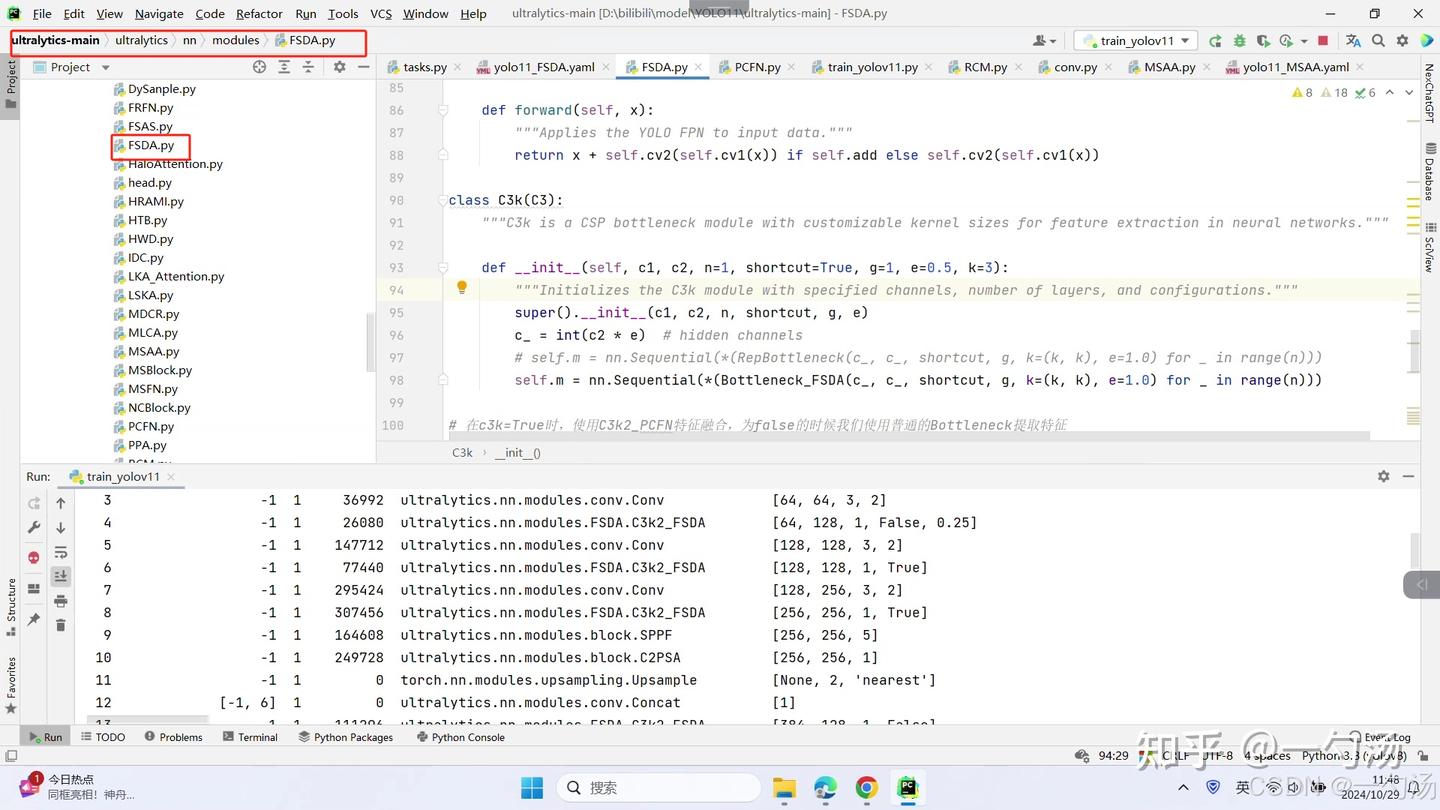Open Search Everywhere magnifier icon
Viewport: 1440px width, 810px height.
(1378, 41)
